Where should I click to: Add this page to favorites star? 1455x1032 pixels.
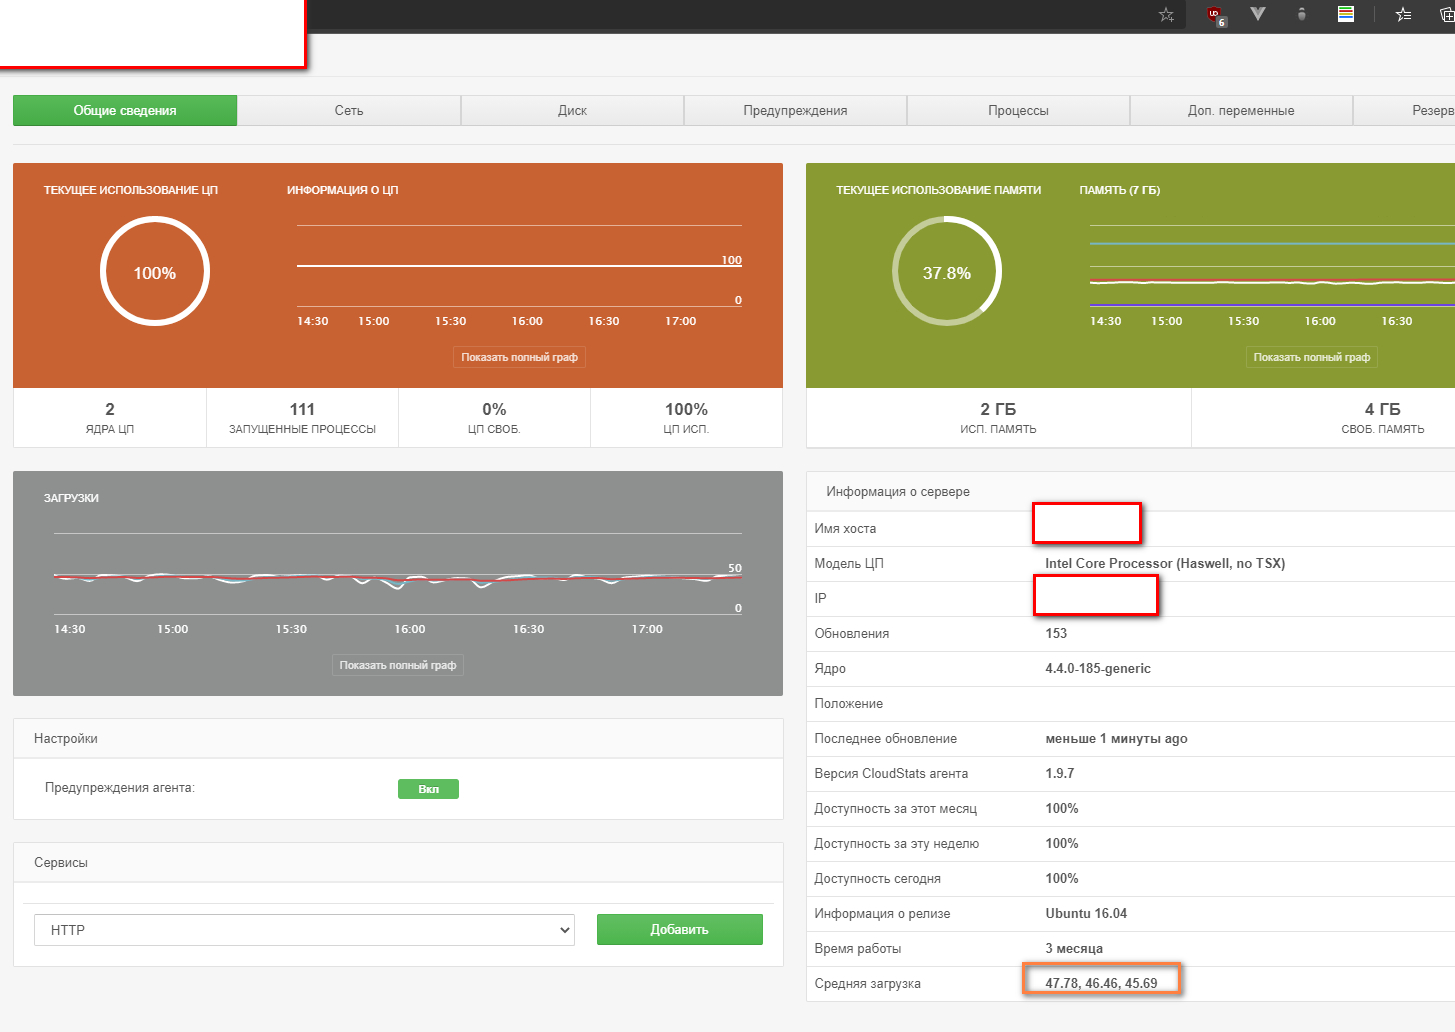1166,15
